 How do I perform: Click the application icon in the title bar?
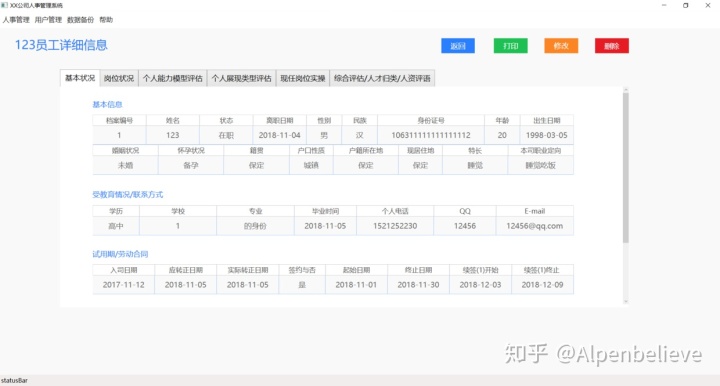click(5, 5)
